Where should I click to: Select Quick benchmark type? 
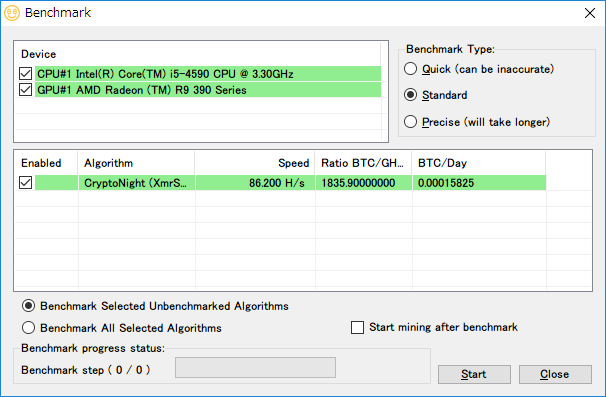pyautogui.click(x=410, y=69)
